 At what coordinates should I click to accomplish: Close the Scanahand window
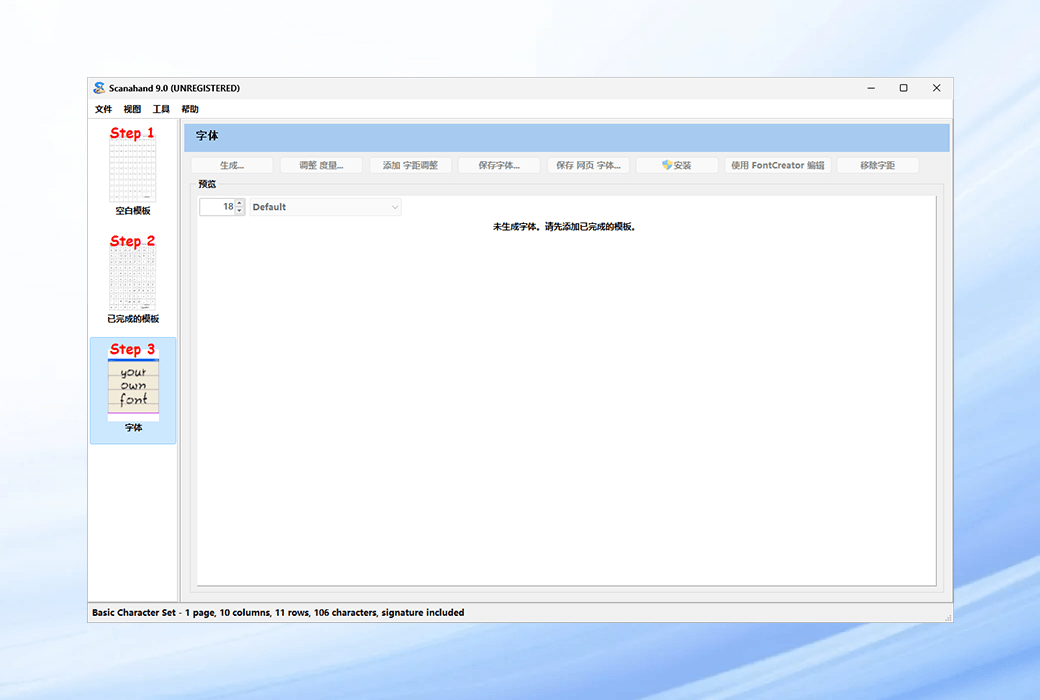pos(937,88)
